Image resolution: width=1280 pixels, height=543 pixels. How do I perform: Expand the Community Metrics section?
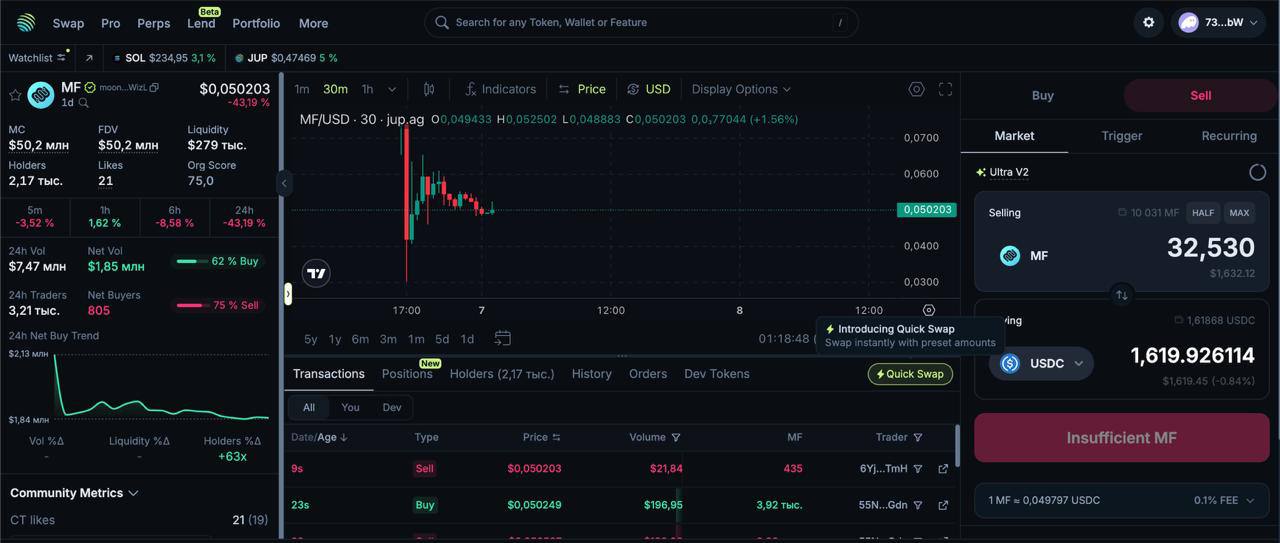tap(74, 493)
